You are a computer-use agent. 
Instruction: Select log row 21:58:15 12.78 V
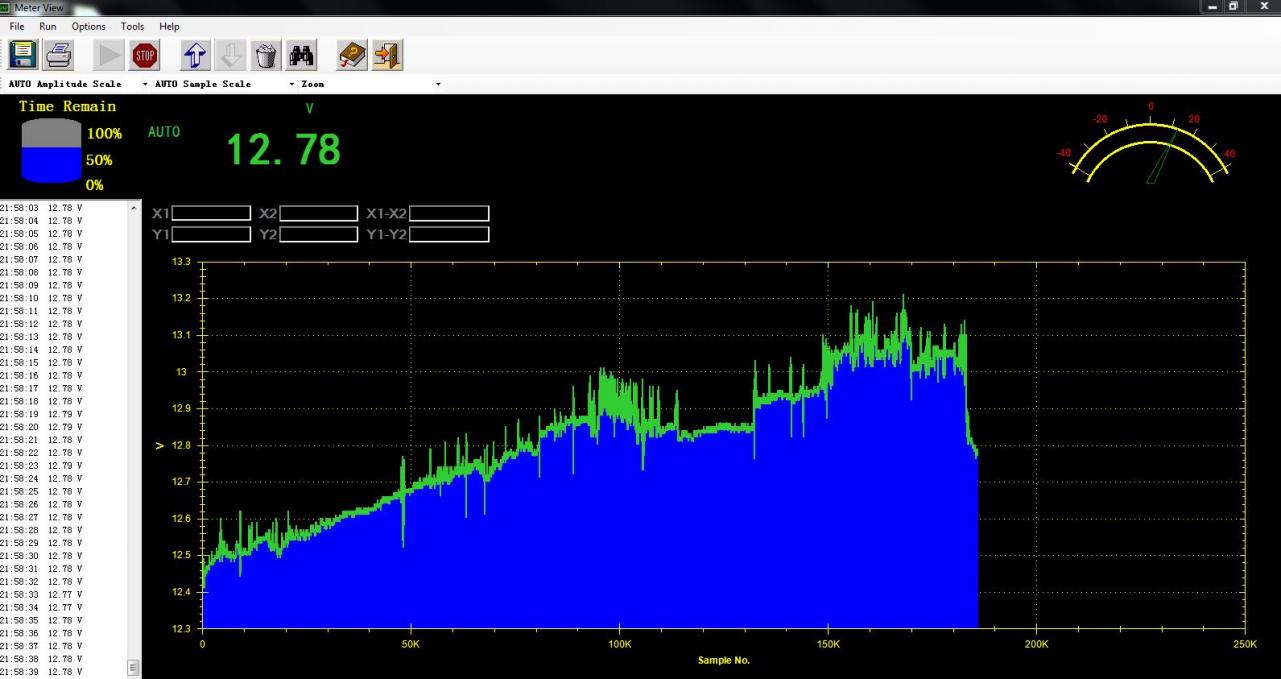point(41,363)
